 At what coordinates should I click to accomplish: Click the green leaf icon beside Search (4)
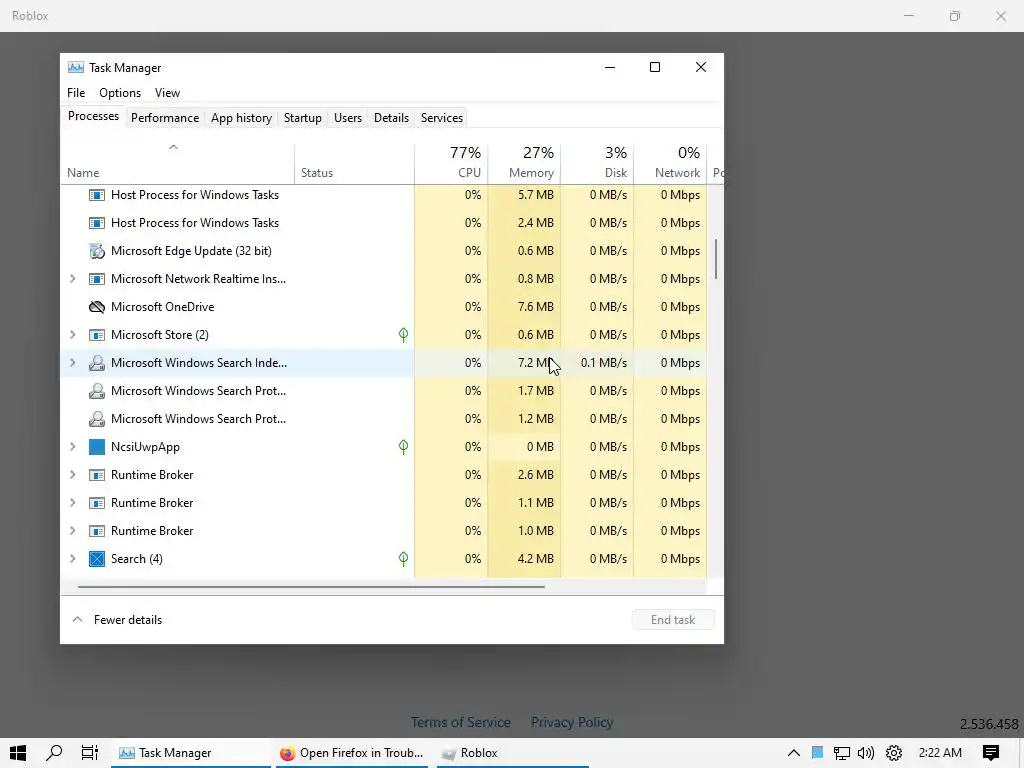404,559
